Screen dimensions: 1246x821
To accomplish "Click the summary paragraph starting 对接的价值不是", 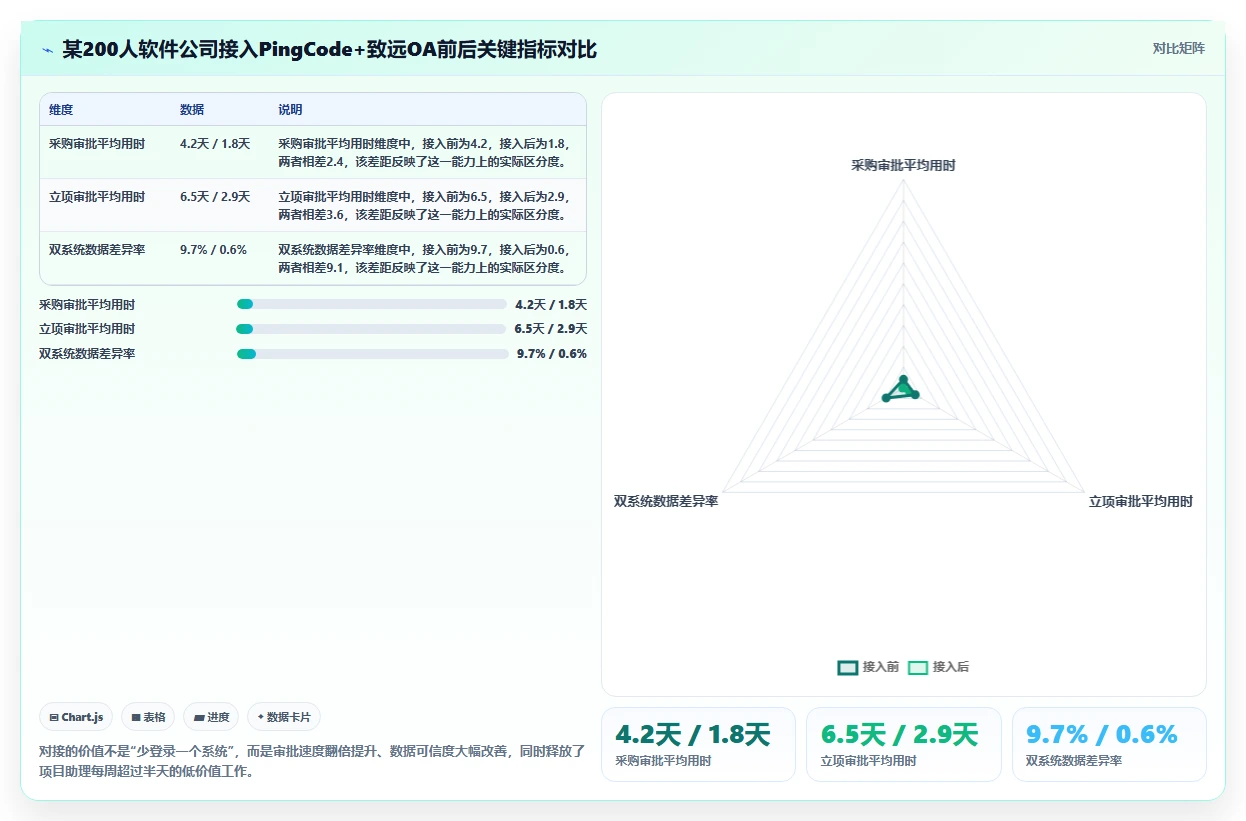I will click(312, 761).
